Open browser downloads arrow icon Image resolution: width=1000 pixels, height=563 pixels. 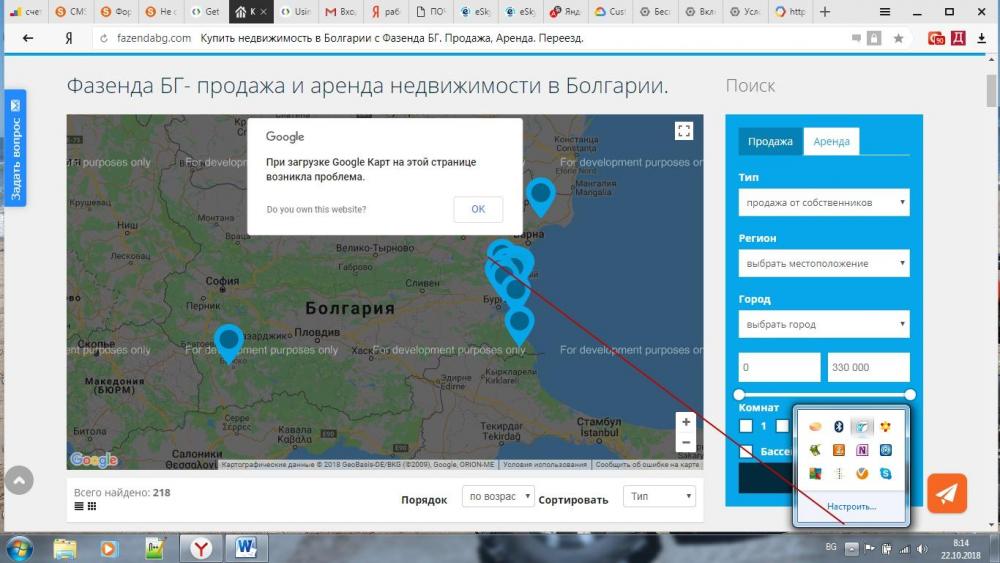pos(982,38)
